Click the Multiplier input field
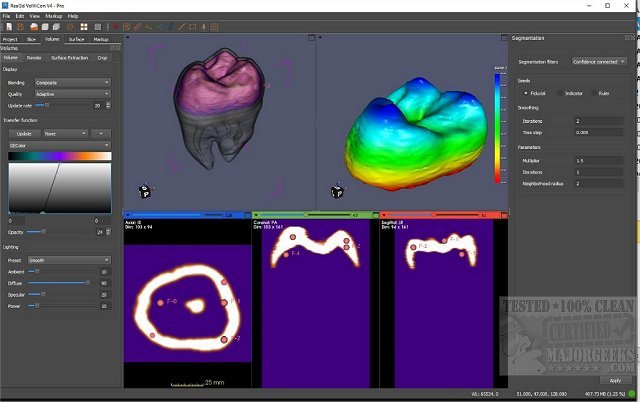Screen dimensions: 640x402 click(599, 161)
